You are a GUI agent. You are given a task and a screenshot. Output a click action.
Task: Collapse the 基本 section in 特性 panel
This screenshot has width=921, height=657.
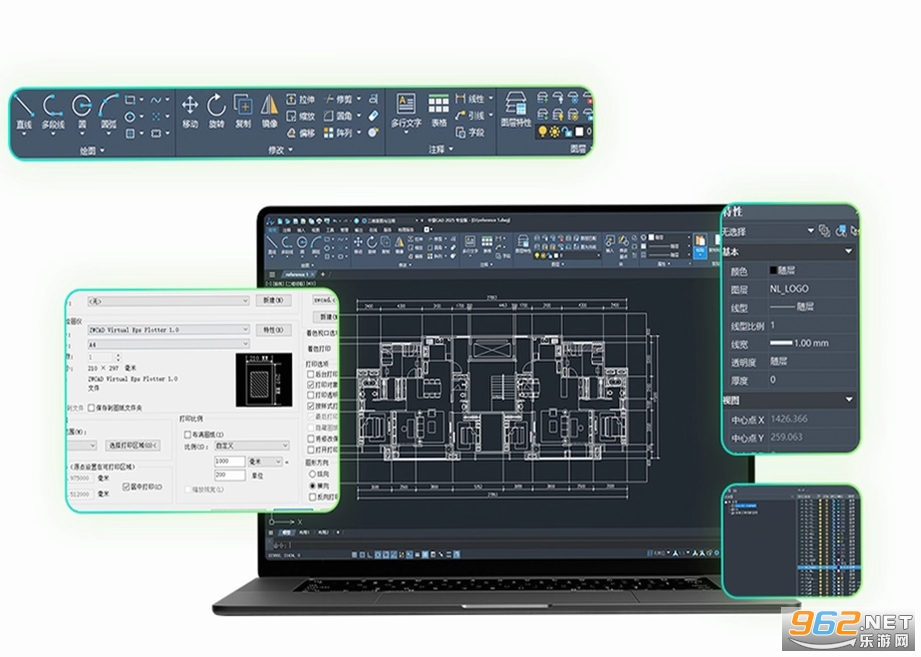point(848,251)
